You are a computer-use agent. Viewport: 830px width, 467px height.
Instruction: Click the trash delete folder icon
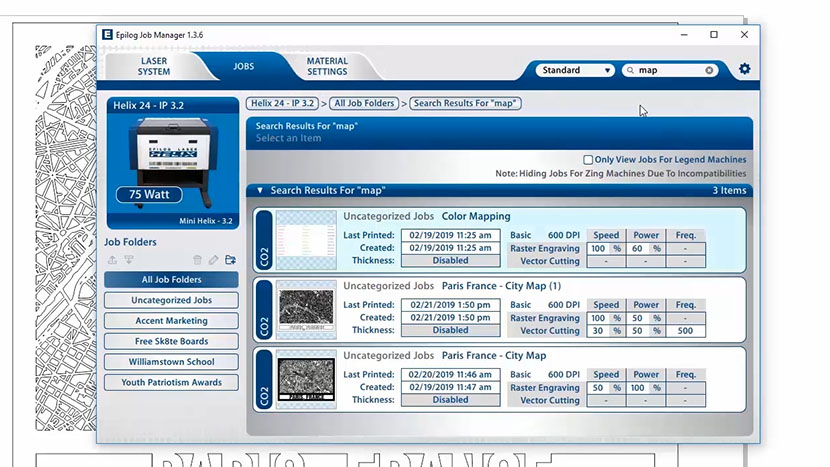pyautogui.click(x=197, y=260)
